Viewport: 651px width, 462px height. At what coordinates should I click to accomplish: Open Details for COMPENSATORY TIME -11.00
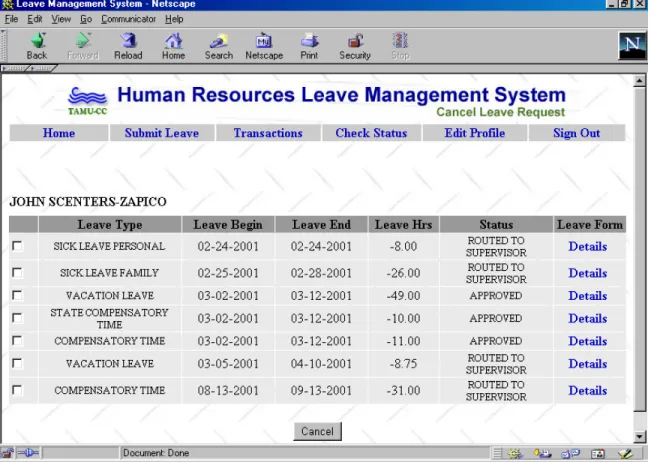point(587,341)
